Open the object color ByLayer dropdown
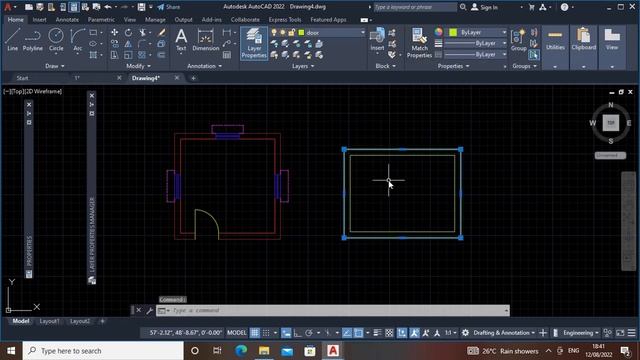640x360 pixels. point(504,32)
